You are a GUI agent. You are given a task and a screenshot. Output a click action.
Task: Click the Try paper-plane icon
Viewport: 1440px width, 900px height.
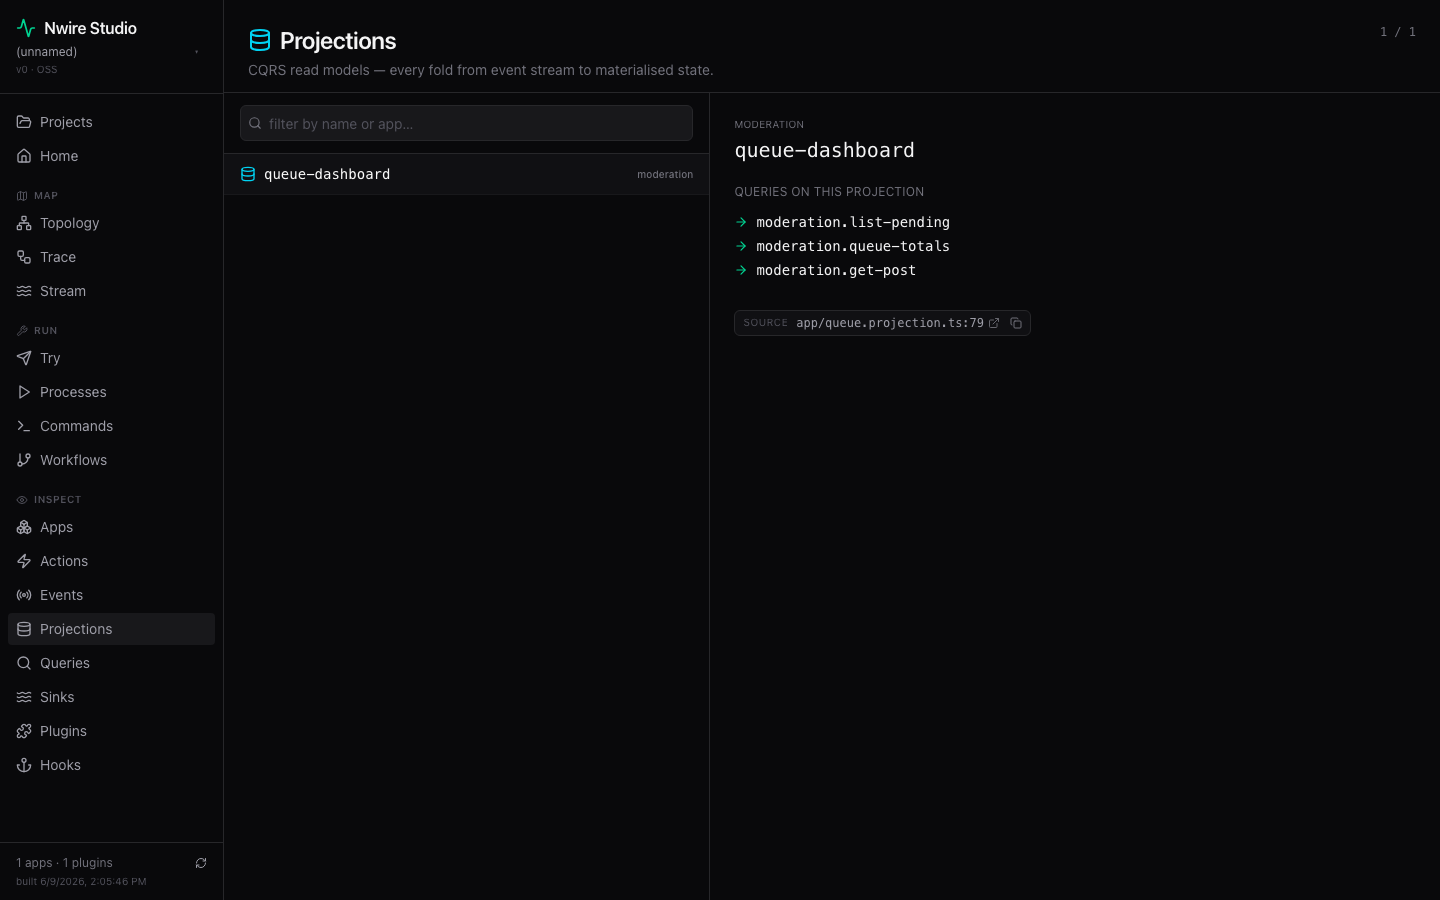click(x=24, y=358)
